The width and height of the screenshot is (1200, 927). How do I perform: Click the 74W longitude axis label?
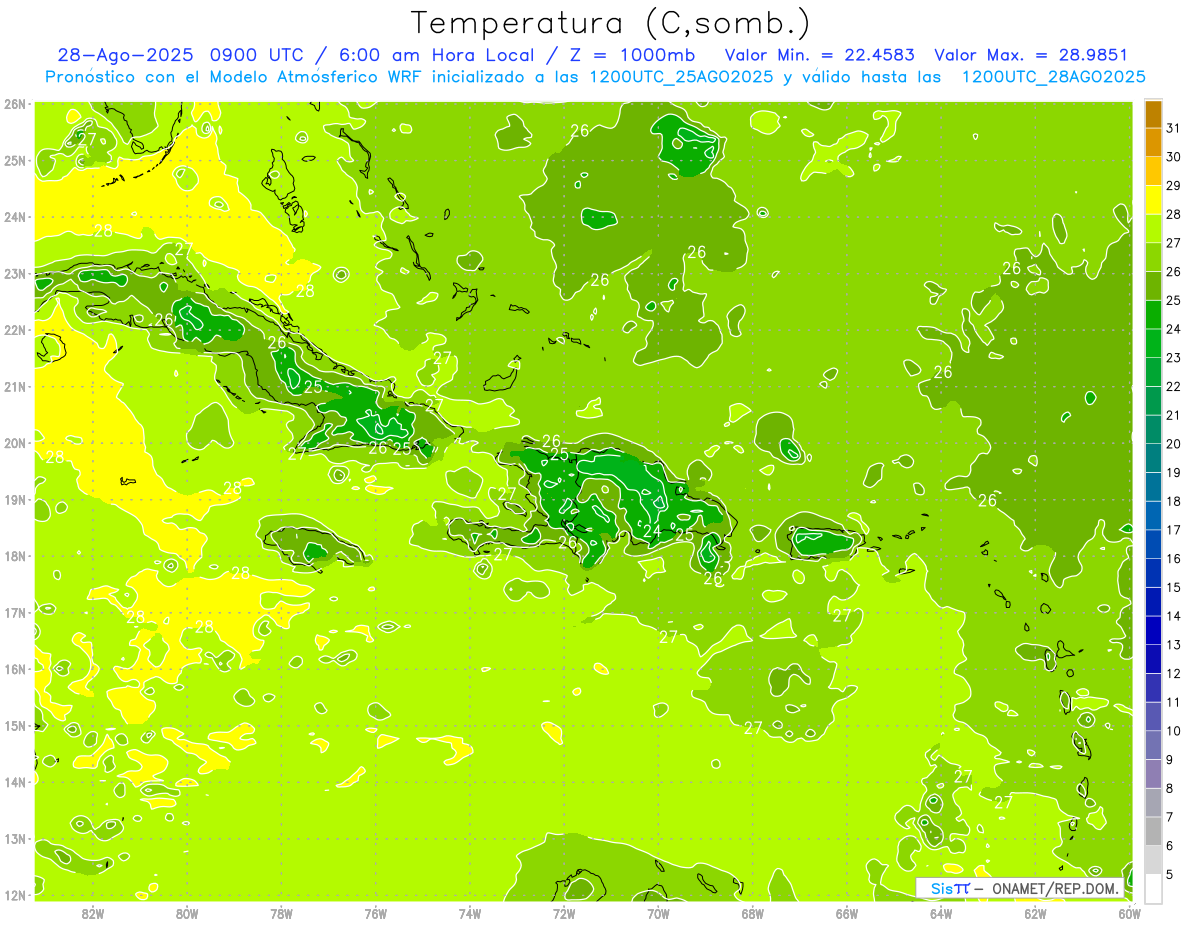point(470,913)
